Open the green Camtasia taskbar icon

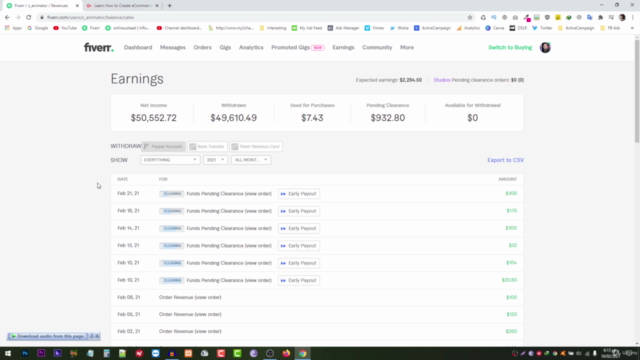[x=237, y=353]
